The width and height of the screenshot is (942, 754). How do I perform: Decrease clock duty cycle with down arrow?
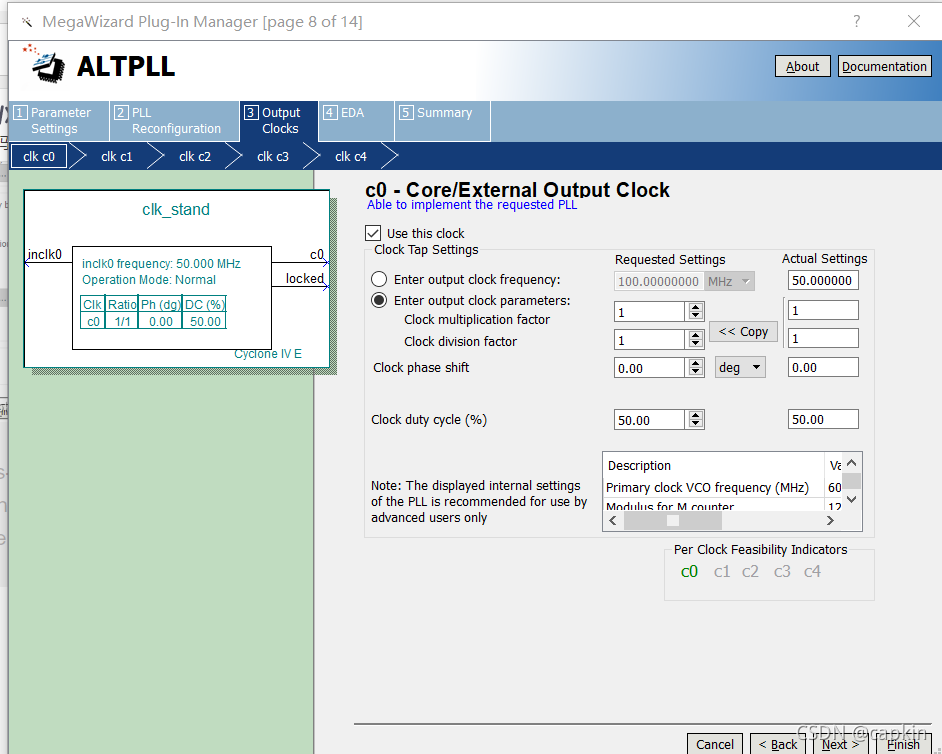(x=696, y=424)
